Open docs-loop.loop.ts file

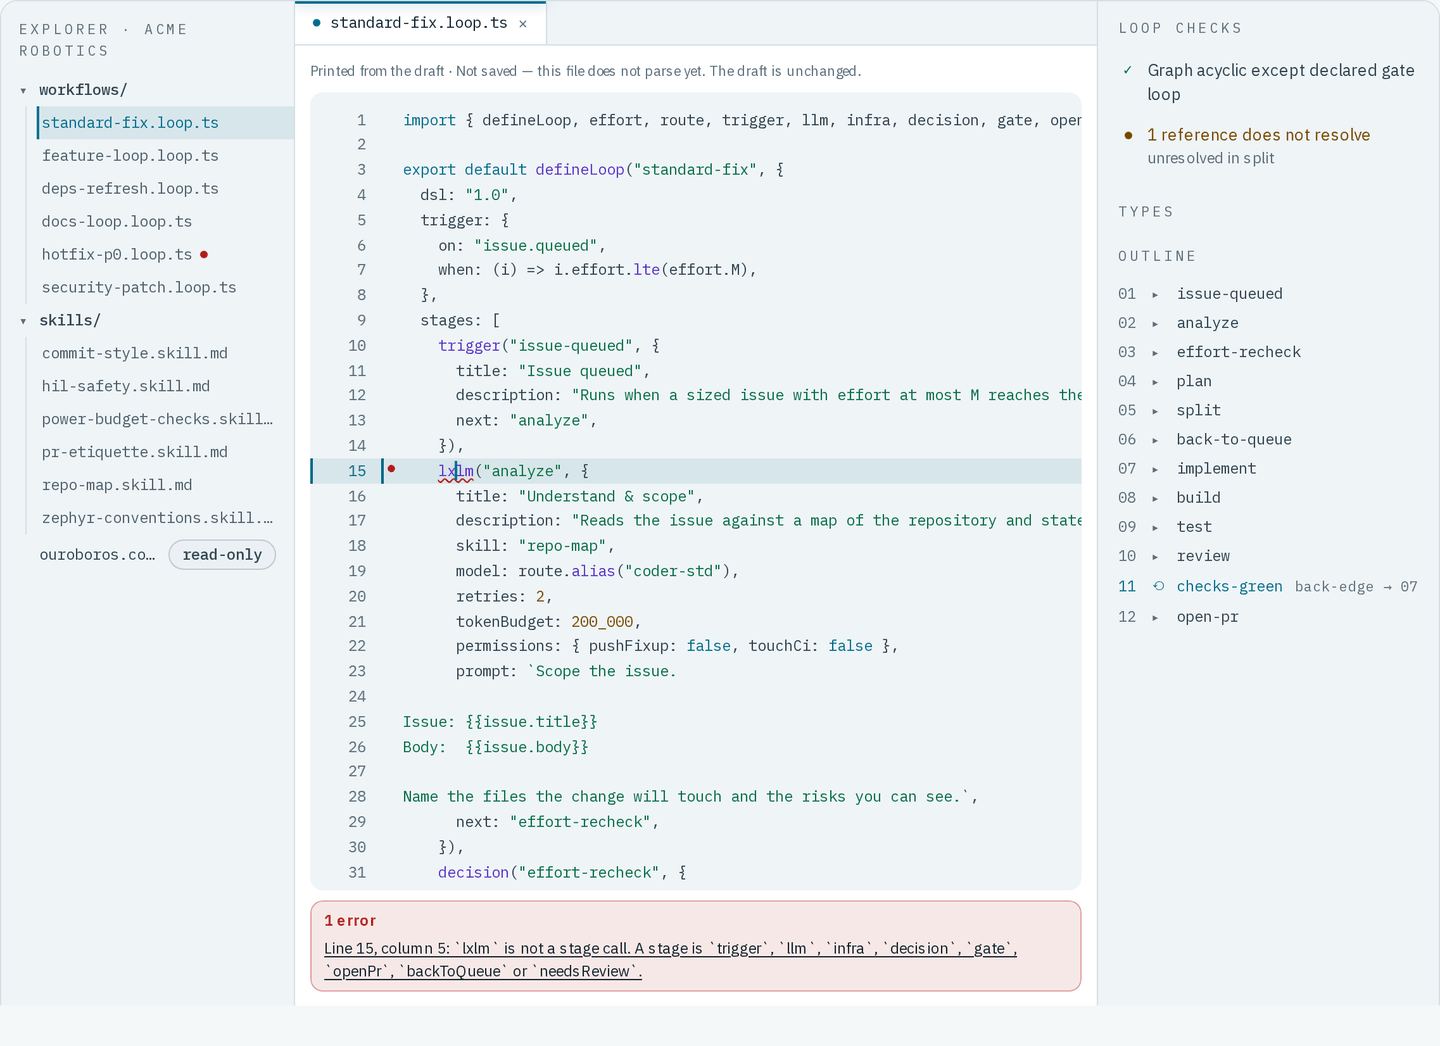pos(165,221)
